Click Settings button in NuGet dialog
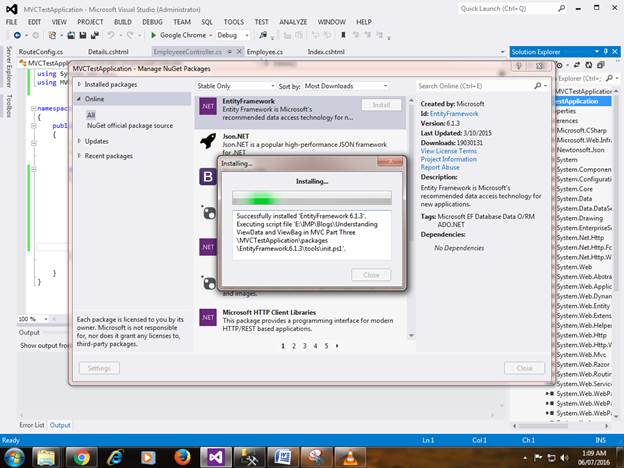The image size is (624, 468). click(x=99, y=368)
